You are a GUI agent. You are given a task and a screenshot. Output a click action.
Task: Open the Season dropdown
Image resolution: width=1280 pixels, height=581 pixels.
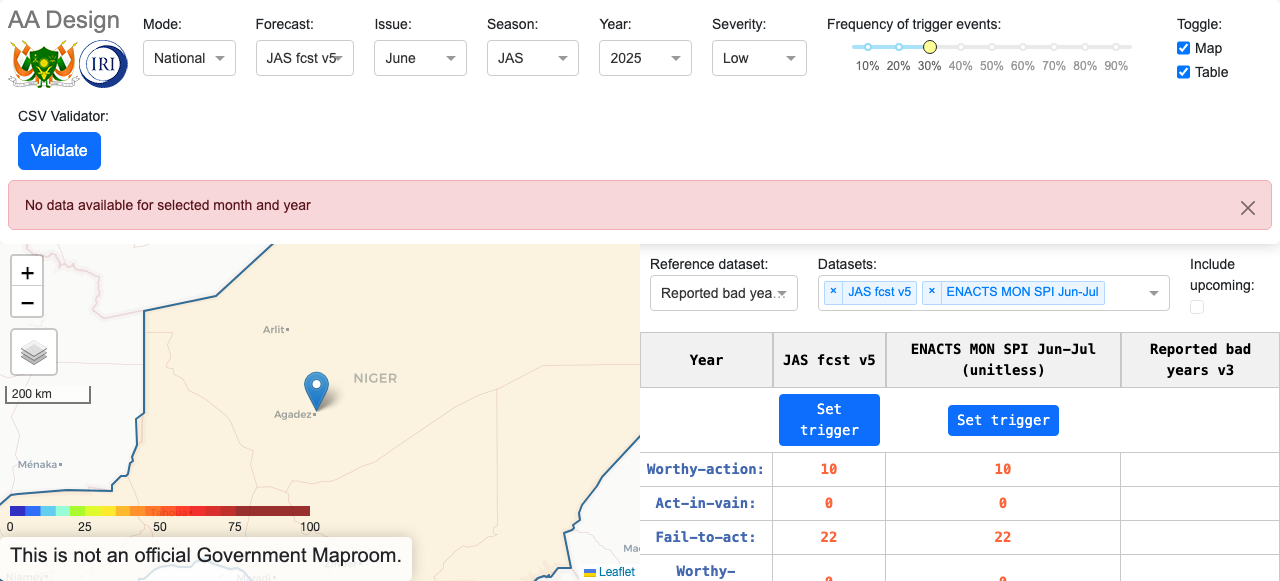[532, 58]
